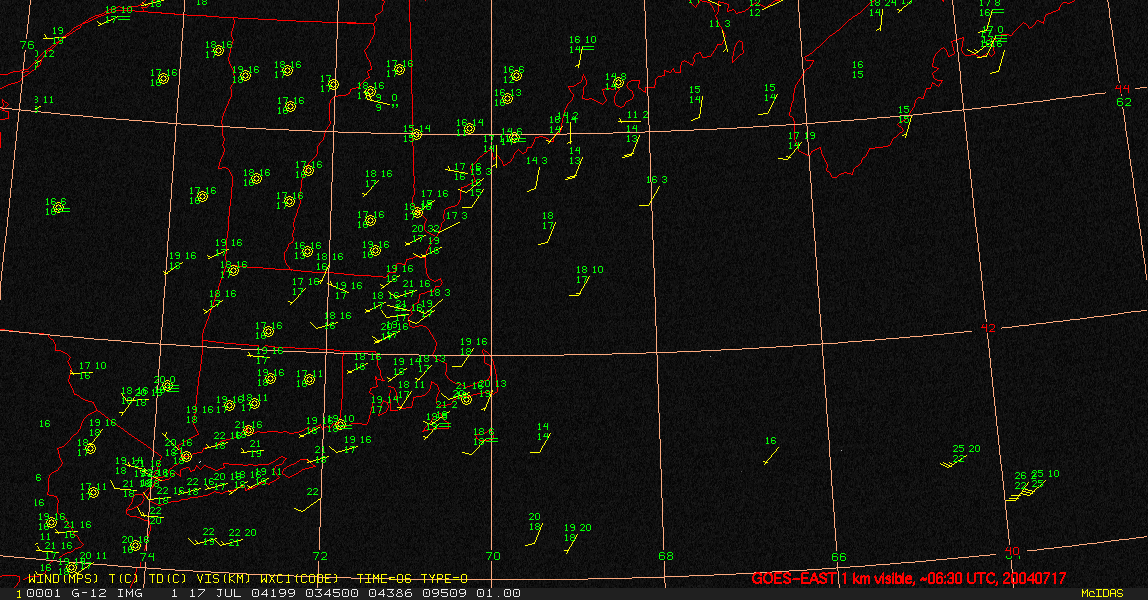Click the yellow McIDAS label
Viewport: 1148px width, 600px height.
tap(1102, 593)
